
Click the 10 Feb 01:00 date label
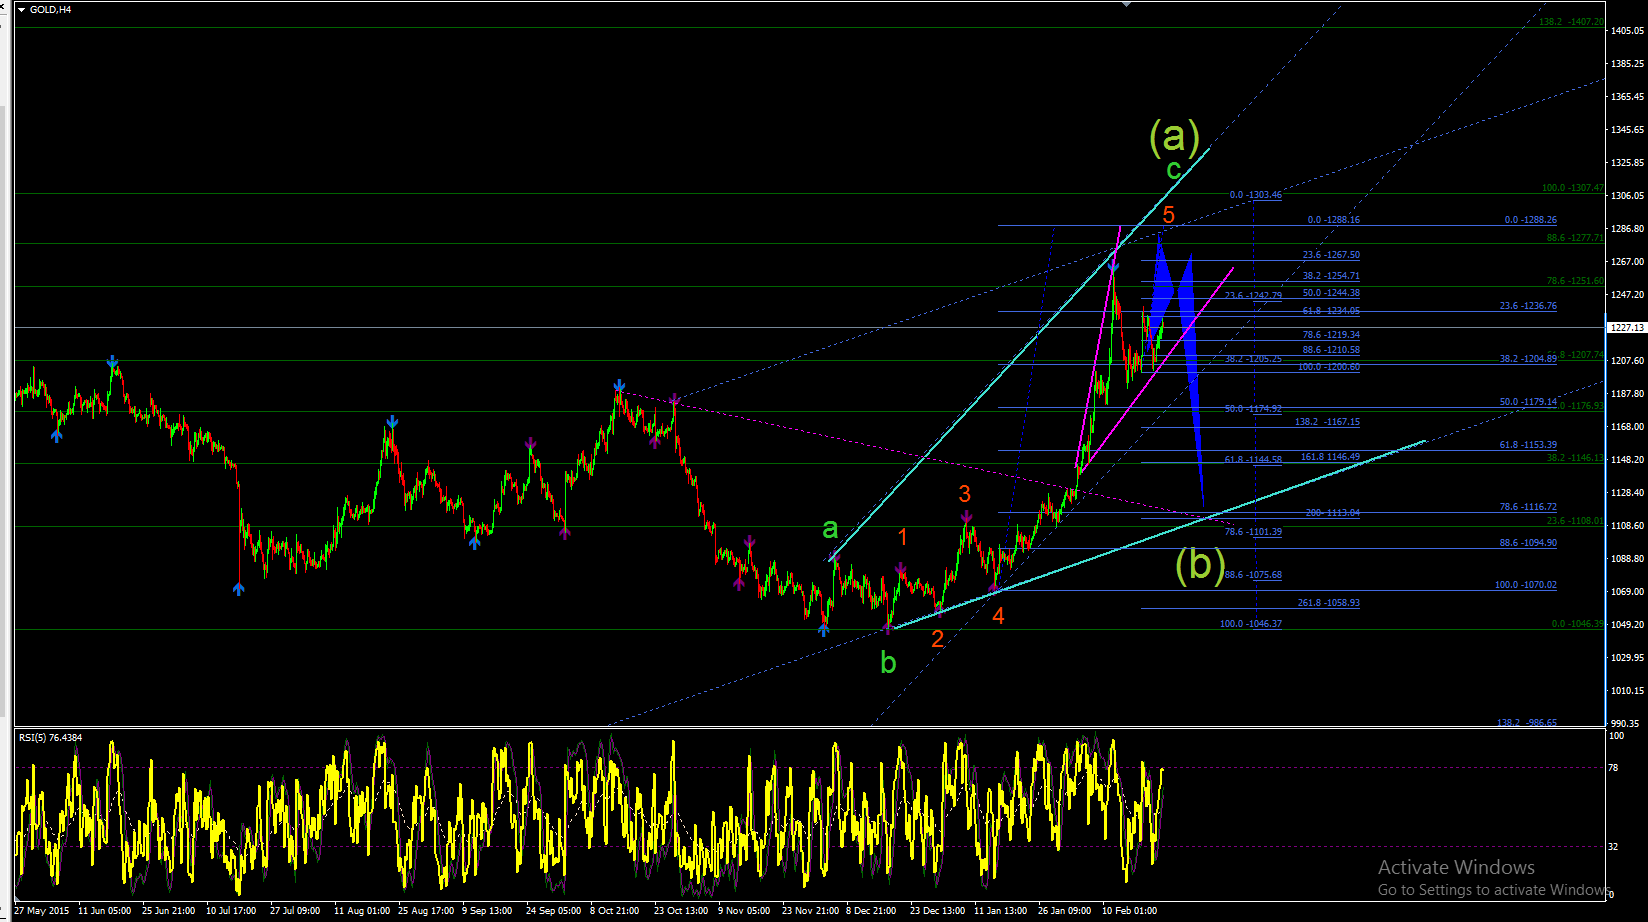(1130, 911)
